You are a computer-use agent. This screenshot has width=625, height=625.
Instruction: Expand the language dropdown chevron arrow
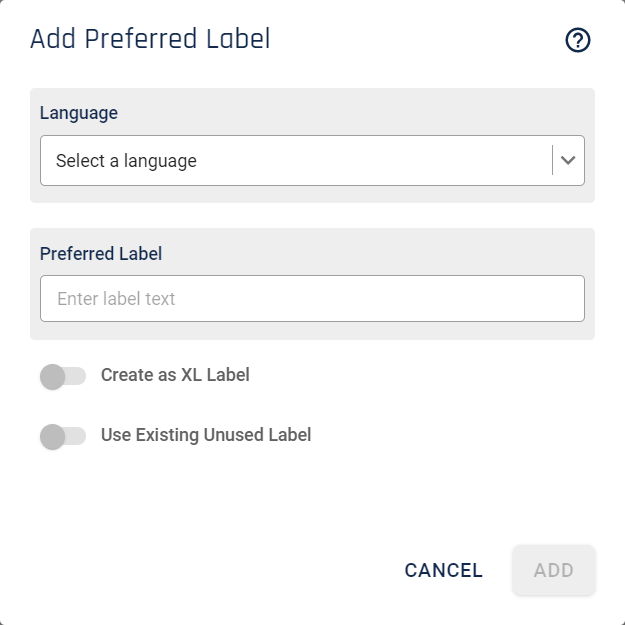tap(568, 160)
